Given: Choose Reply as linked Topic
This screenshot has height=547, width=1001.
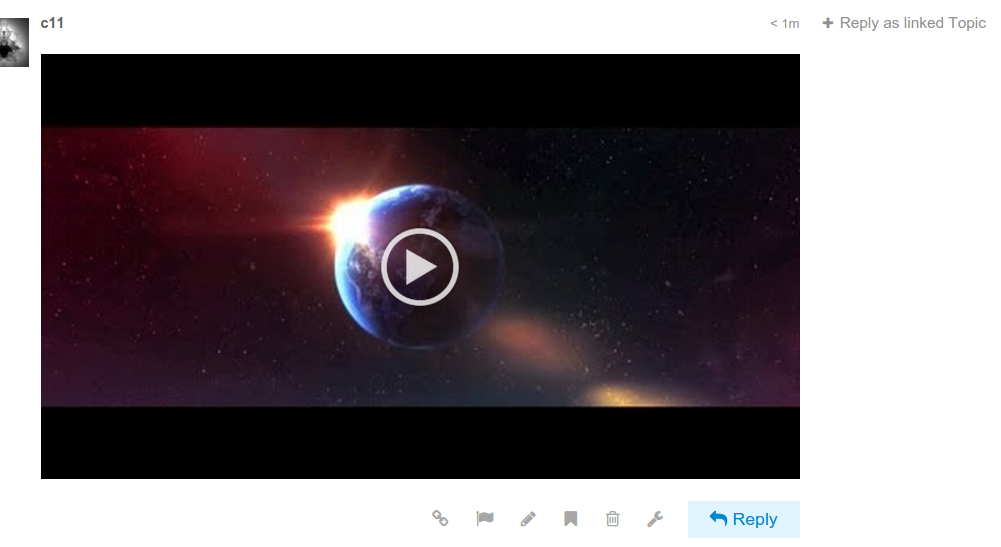Looking at the screenshot, I should click(x=904, y=23).
